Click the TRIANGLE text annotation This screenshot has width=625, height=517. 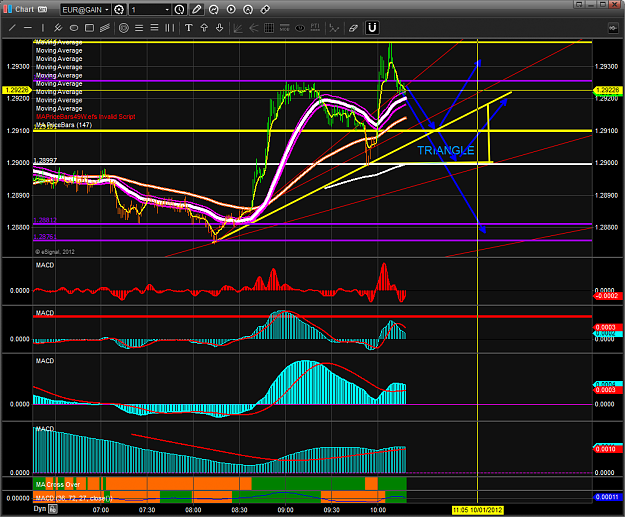(x=446, y=150)
